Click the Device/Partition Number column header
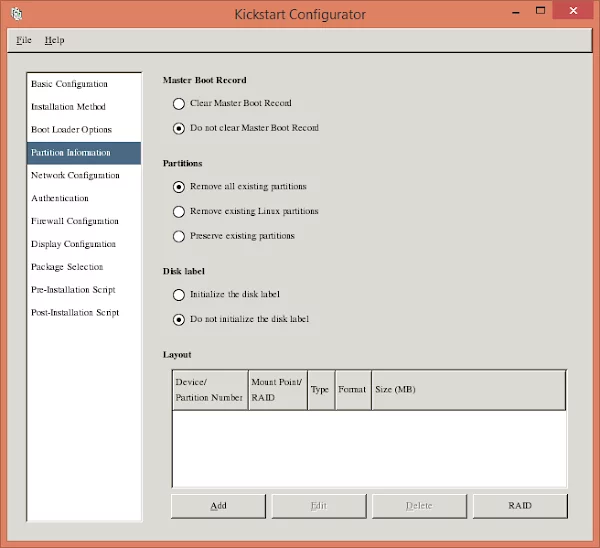 210,390
